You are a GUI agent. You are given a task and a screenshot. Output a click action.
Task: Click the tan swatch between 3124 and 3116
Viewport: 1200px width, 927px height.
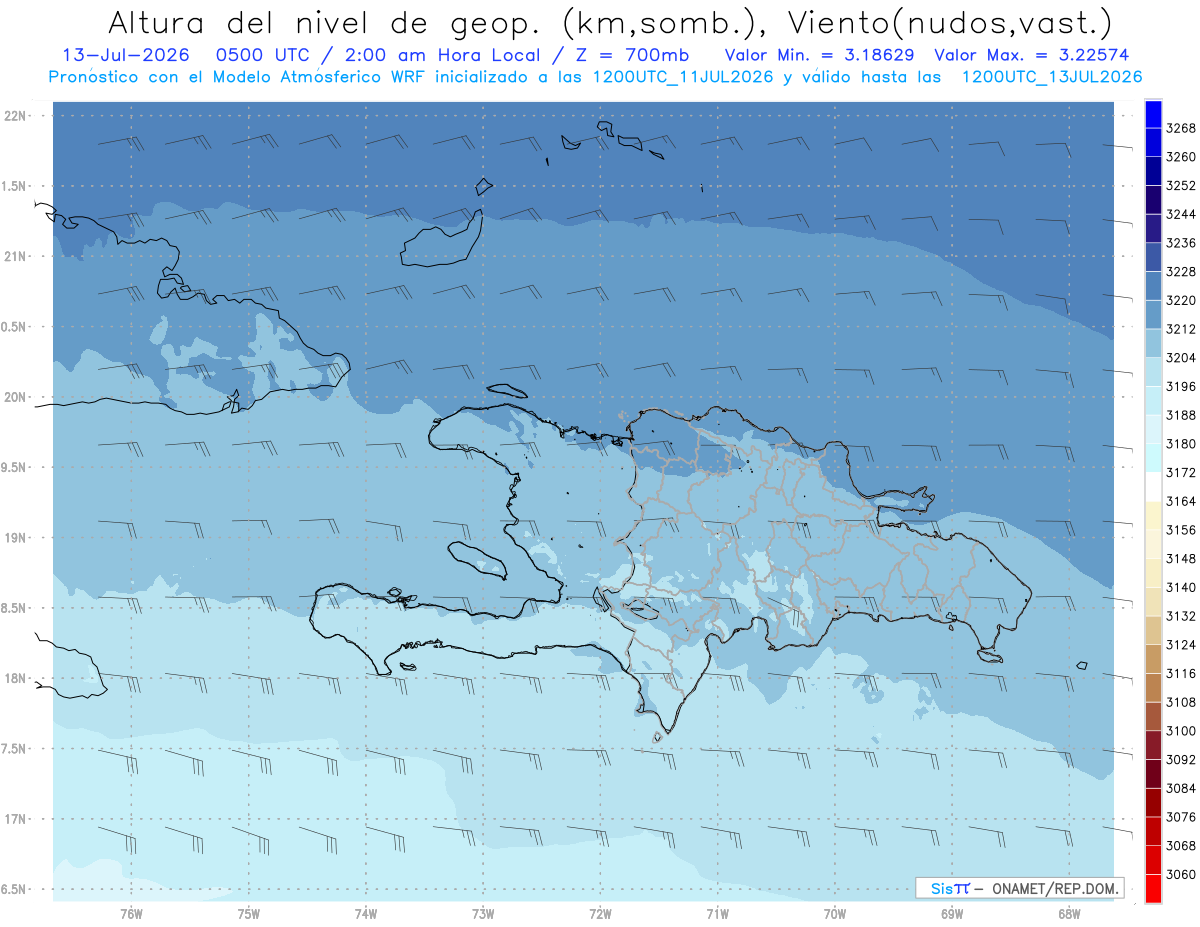coord(1153,659)
